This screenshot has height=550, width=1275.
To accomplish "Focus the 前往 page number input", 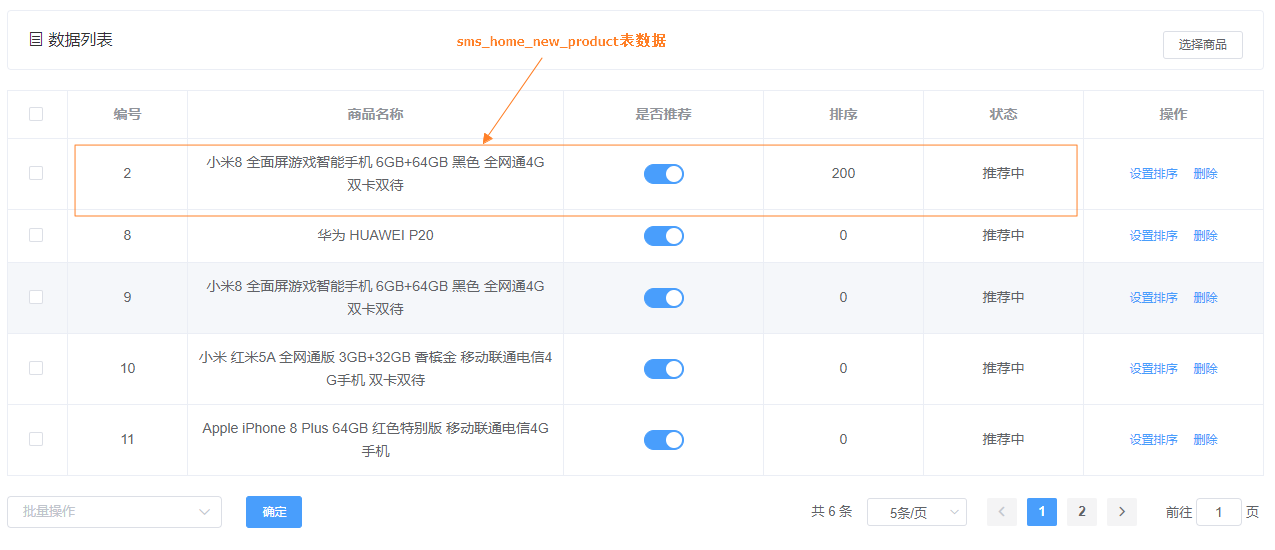I will click(1218, 512).
